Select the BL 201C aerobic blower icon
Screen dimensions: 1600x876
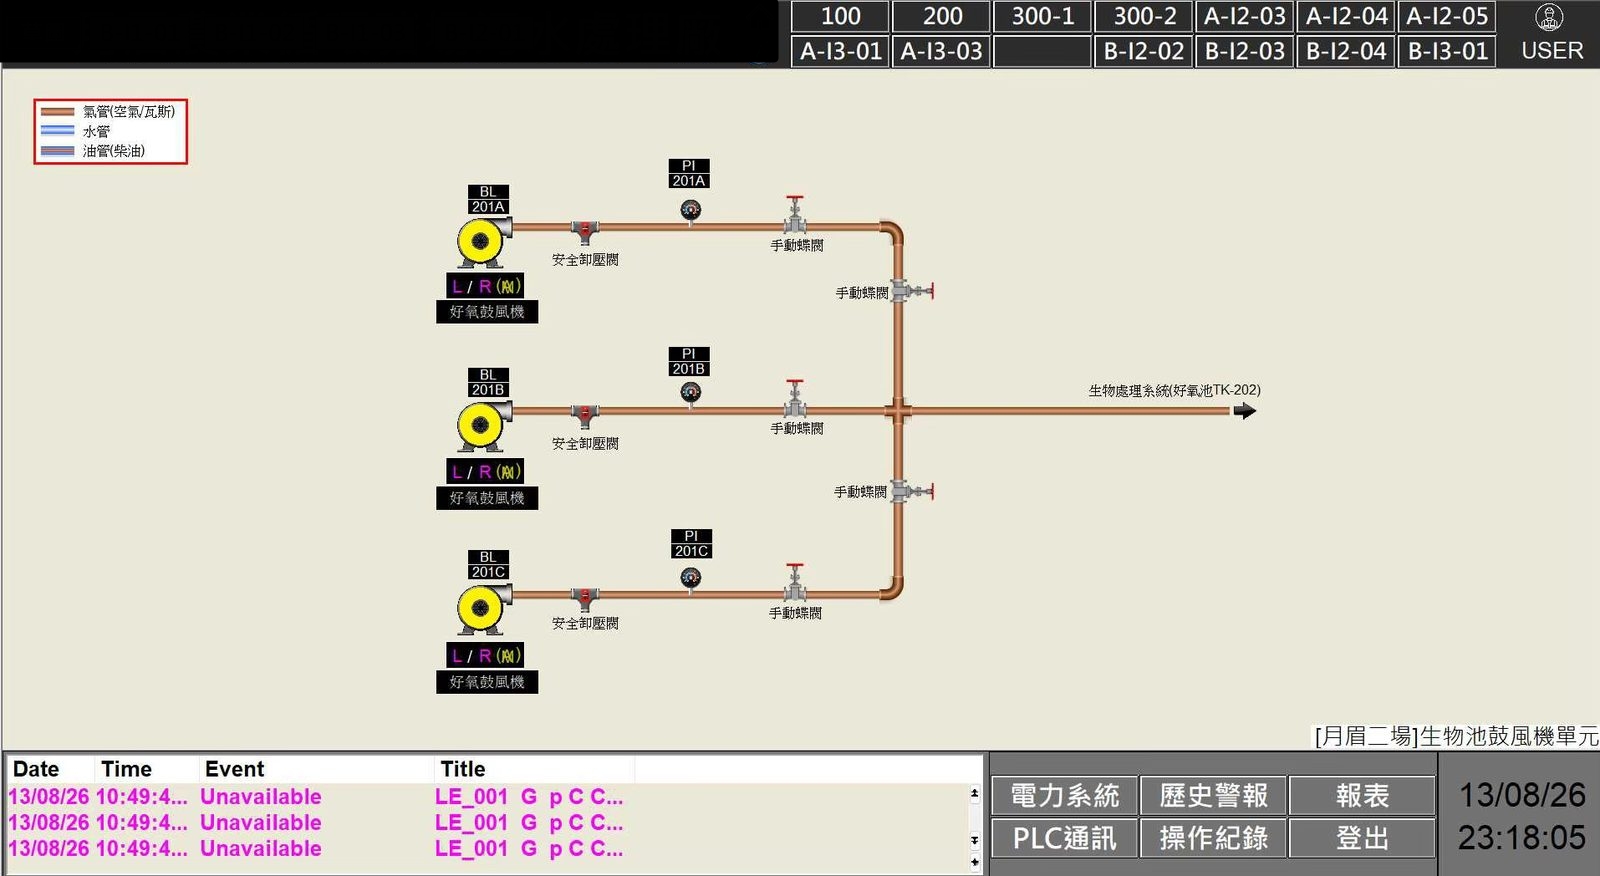(484, 609)
